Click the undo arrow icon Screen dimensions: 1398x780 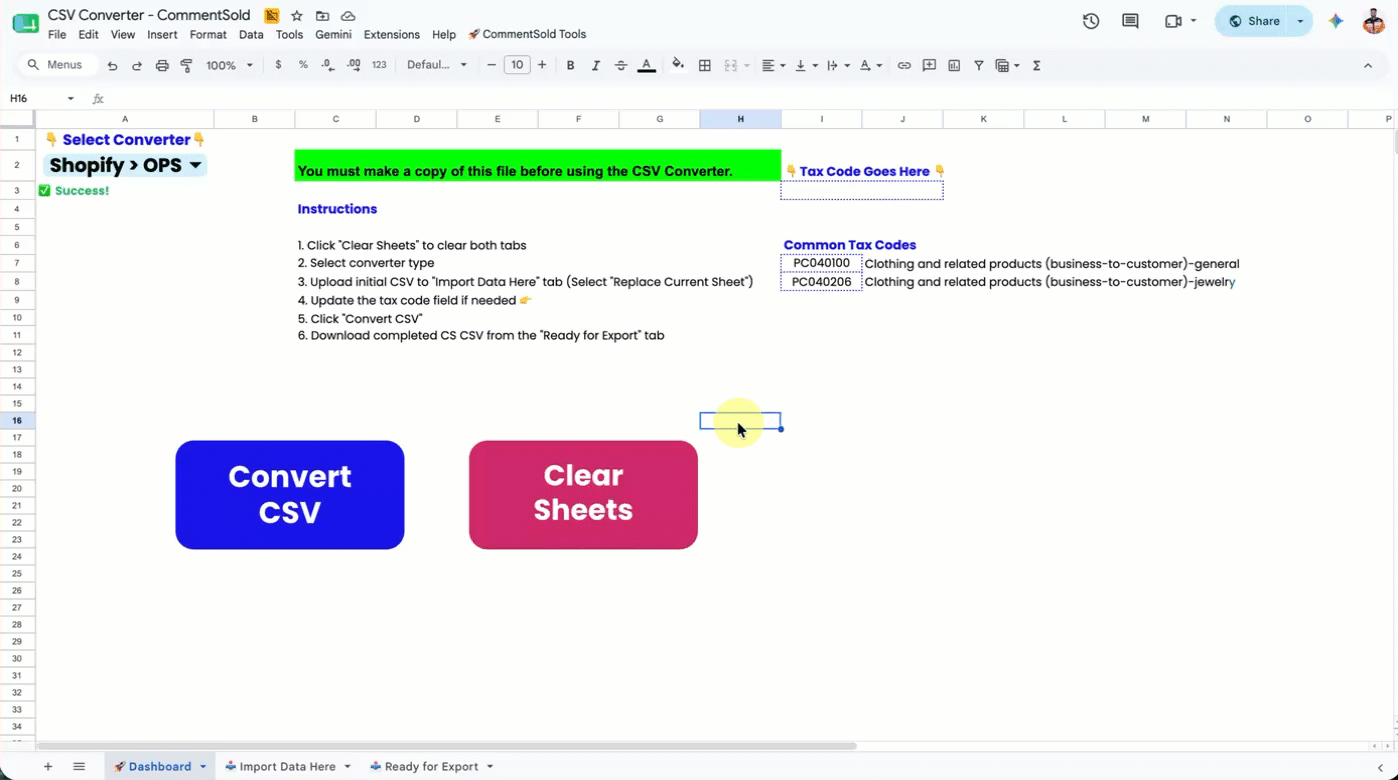112,65
